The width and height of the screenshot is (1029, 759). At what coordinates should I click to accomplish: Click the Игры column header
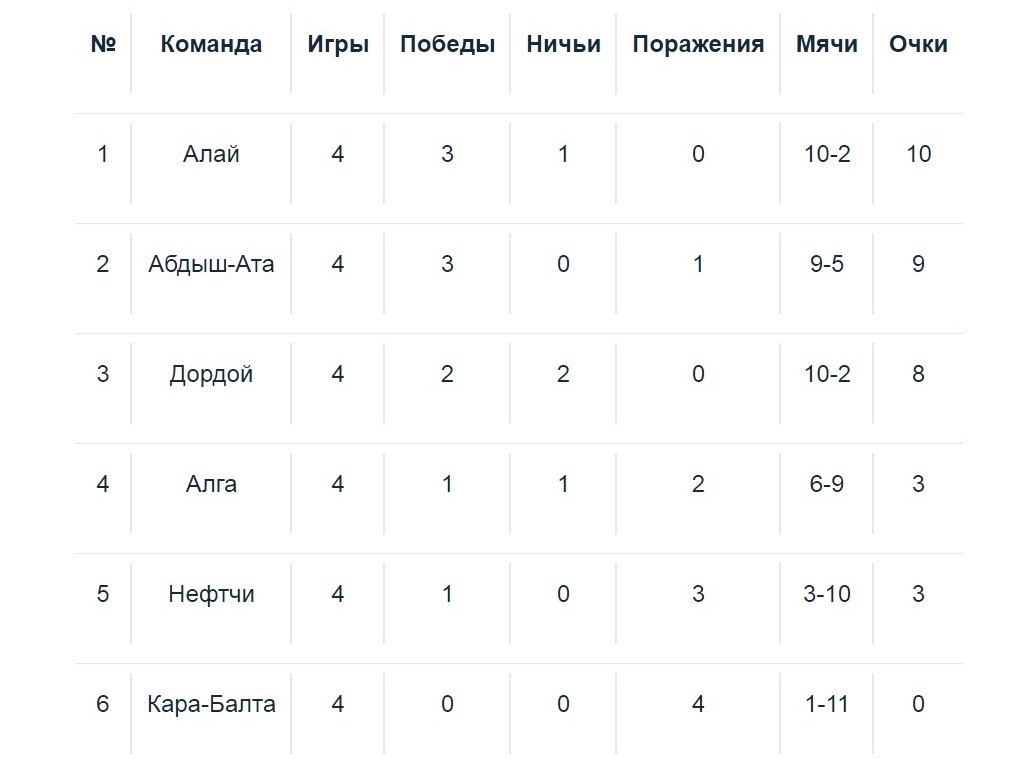[338, 44]
